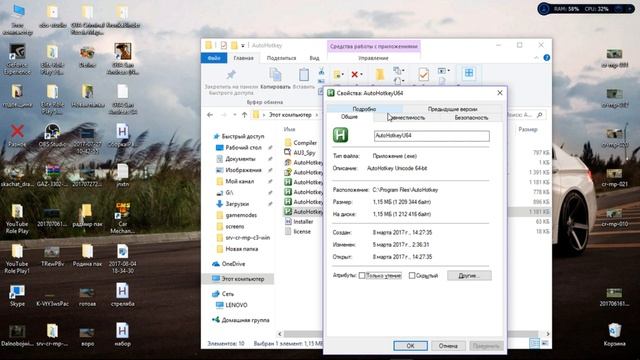Click file name field AutoHotkeyU64
The width and height of the screenshot is (640, 360).
pyautogui.click(x=431, y=136)
